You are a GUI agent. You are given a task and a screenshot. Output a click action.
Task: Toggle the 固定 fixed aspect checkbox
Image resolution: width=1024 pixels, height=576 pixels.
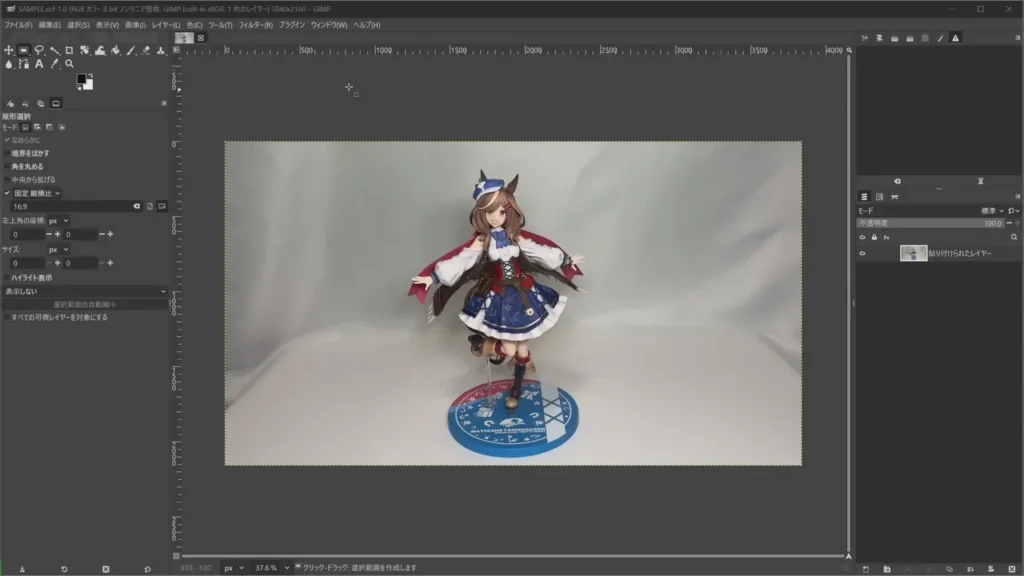click(7, 193)
